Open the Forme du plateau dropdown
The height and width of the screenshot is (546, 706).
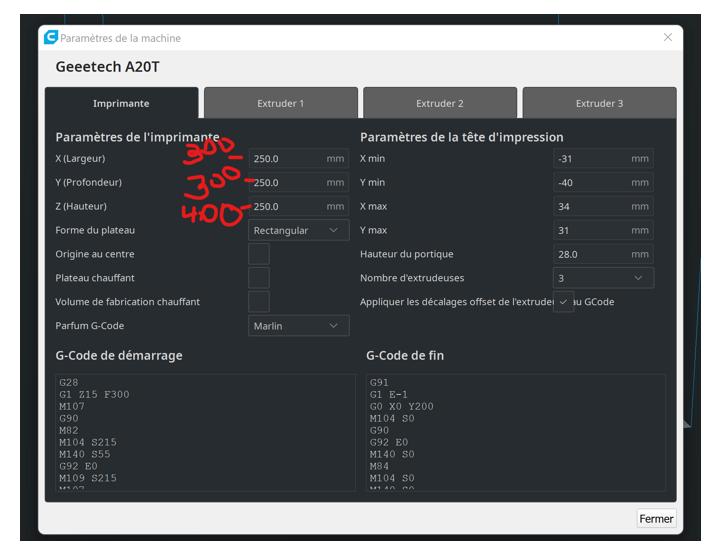299,230
